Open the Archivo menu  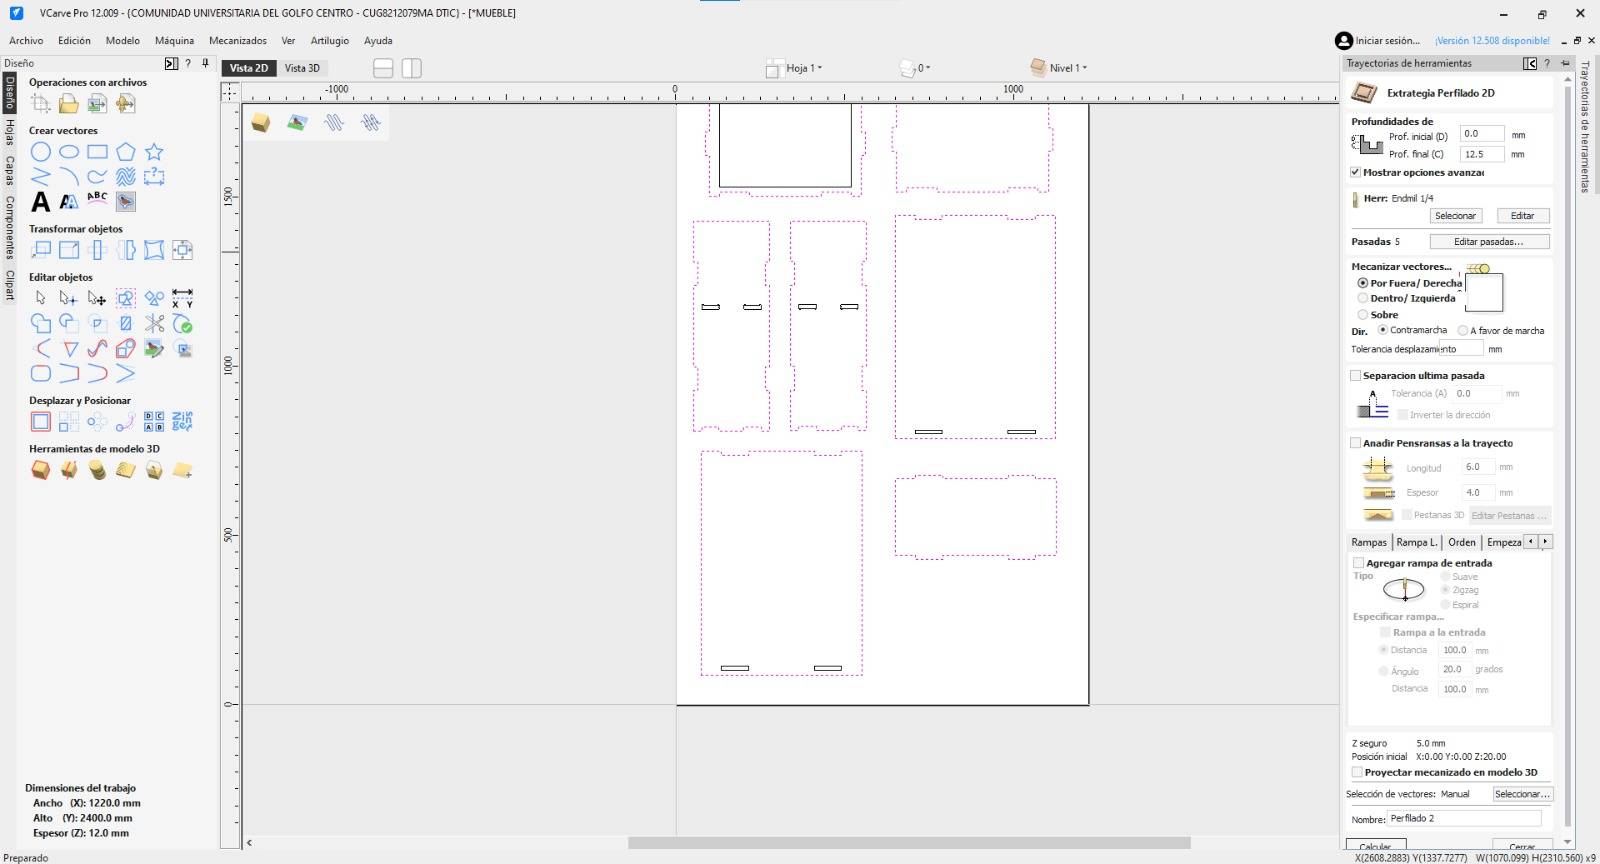(26, 41)
